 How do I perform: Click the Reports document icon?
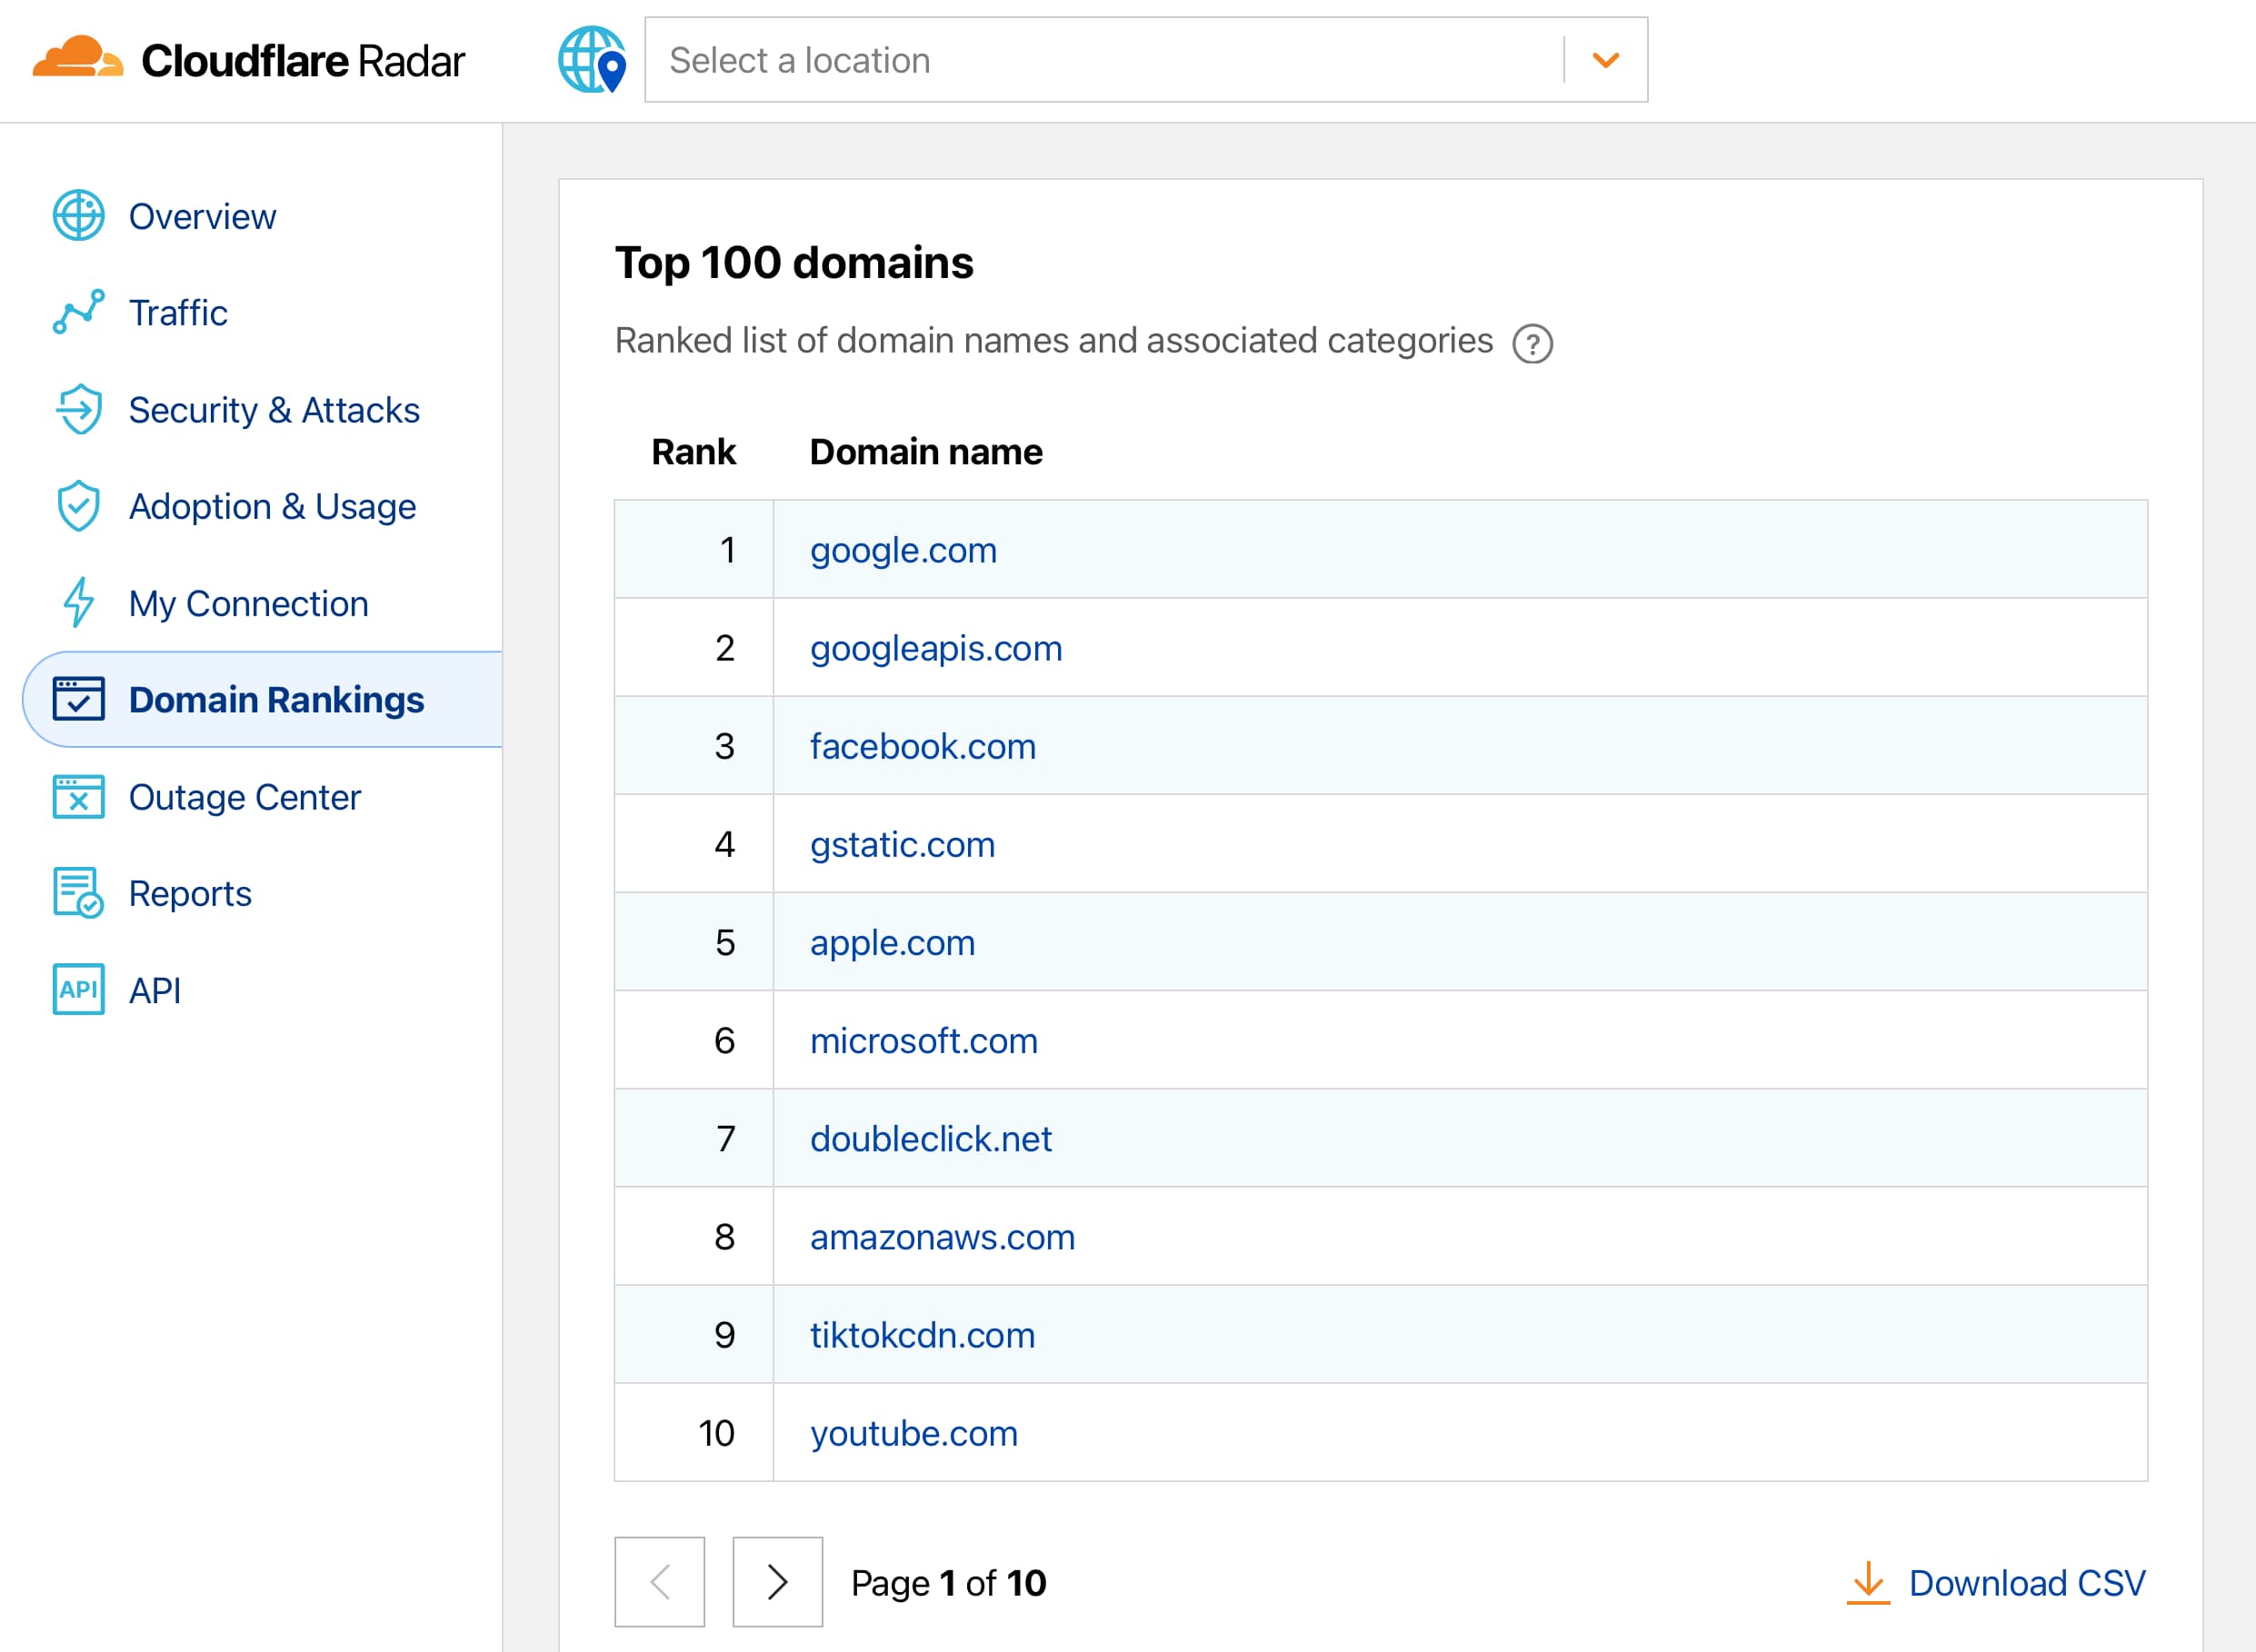78,892
